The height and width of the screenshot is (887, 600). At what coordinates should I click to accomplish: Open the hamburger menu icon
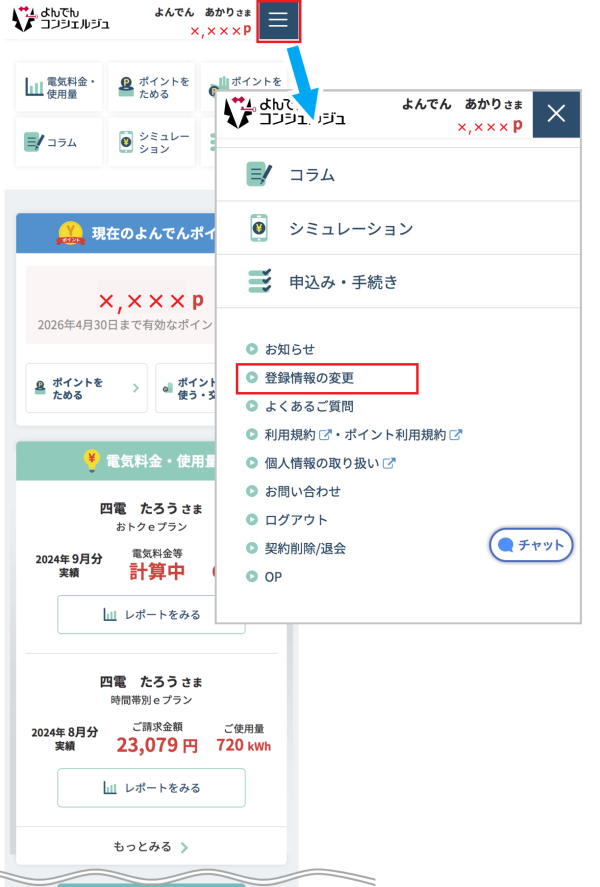point(278,20)
